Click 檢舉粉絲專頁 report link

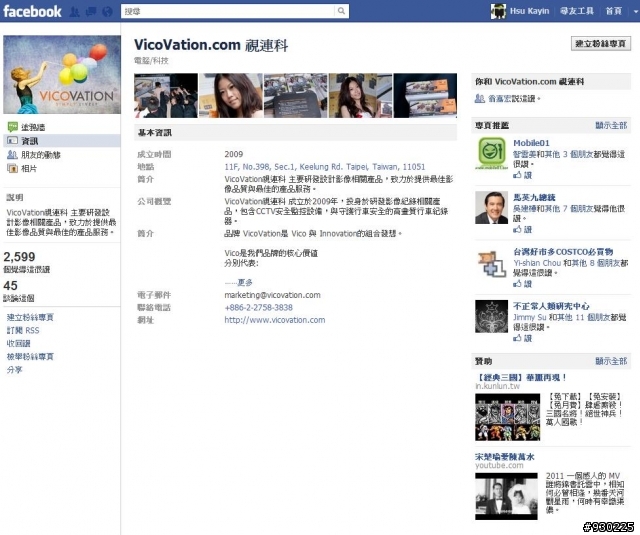[30, 357]
